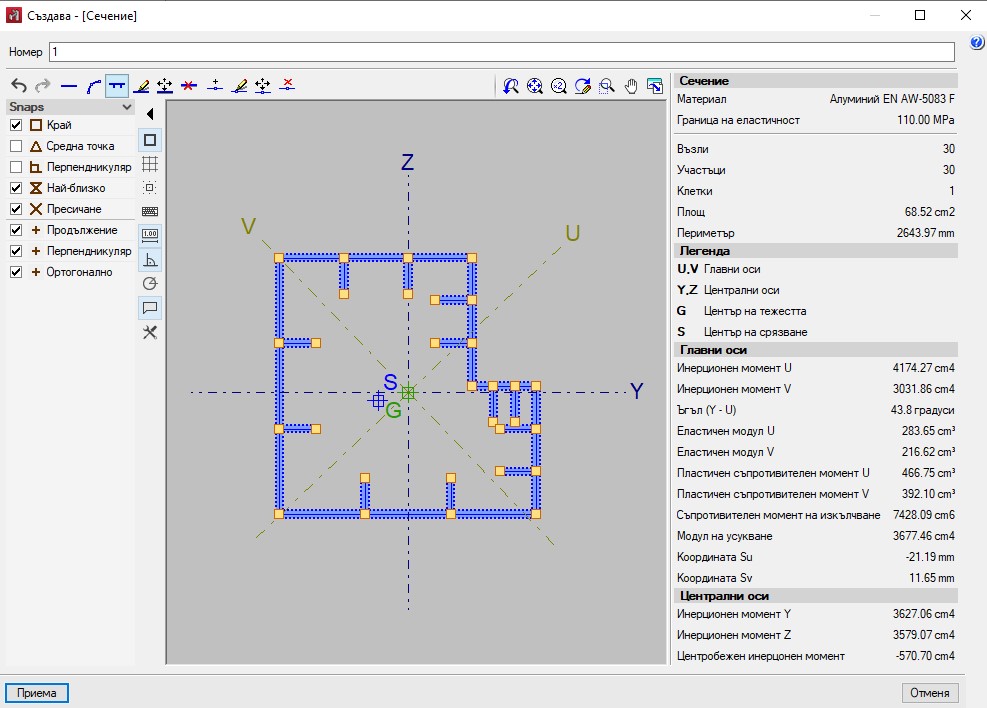987x708 pixels.
Task: Select the straight line segment tool
Action: coord(69,86)
